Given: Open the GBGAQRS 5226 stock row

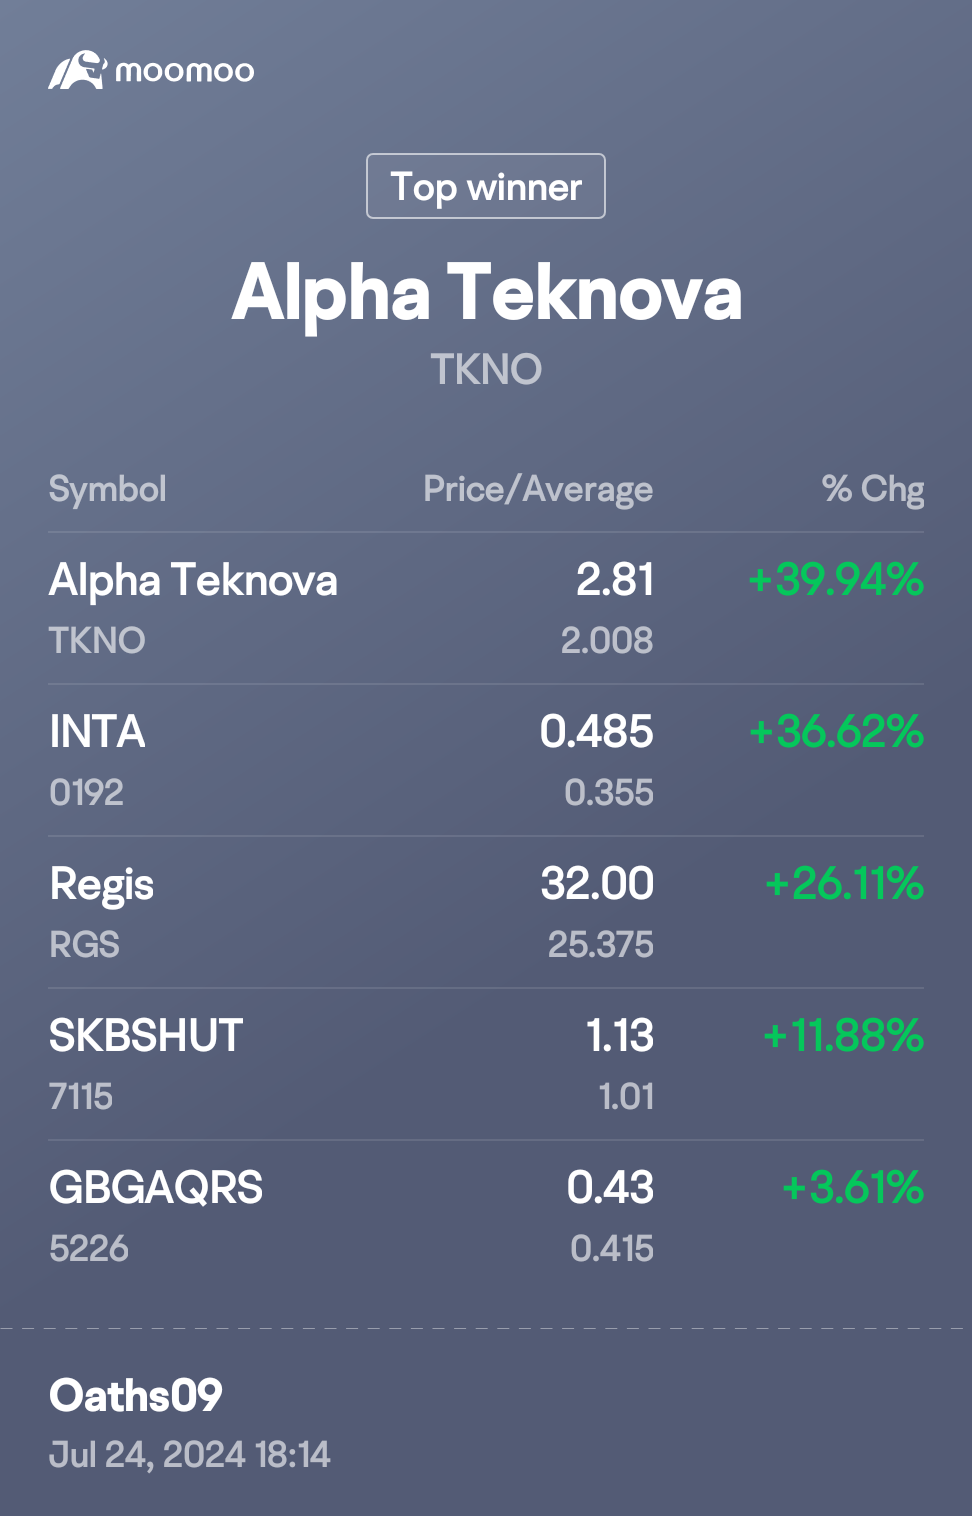Looking at the screenshot, I should tap(486, 1216).
